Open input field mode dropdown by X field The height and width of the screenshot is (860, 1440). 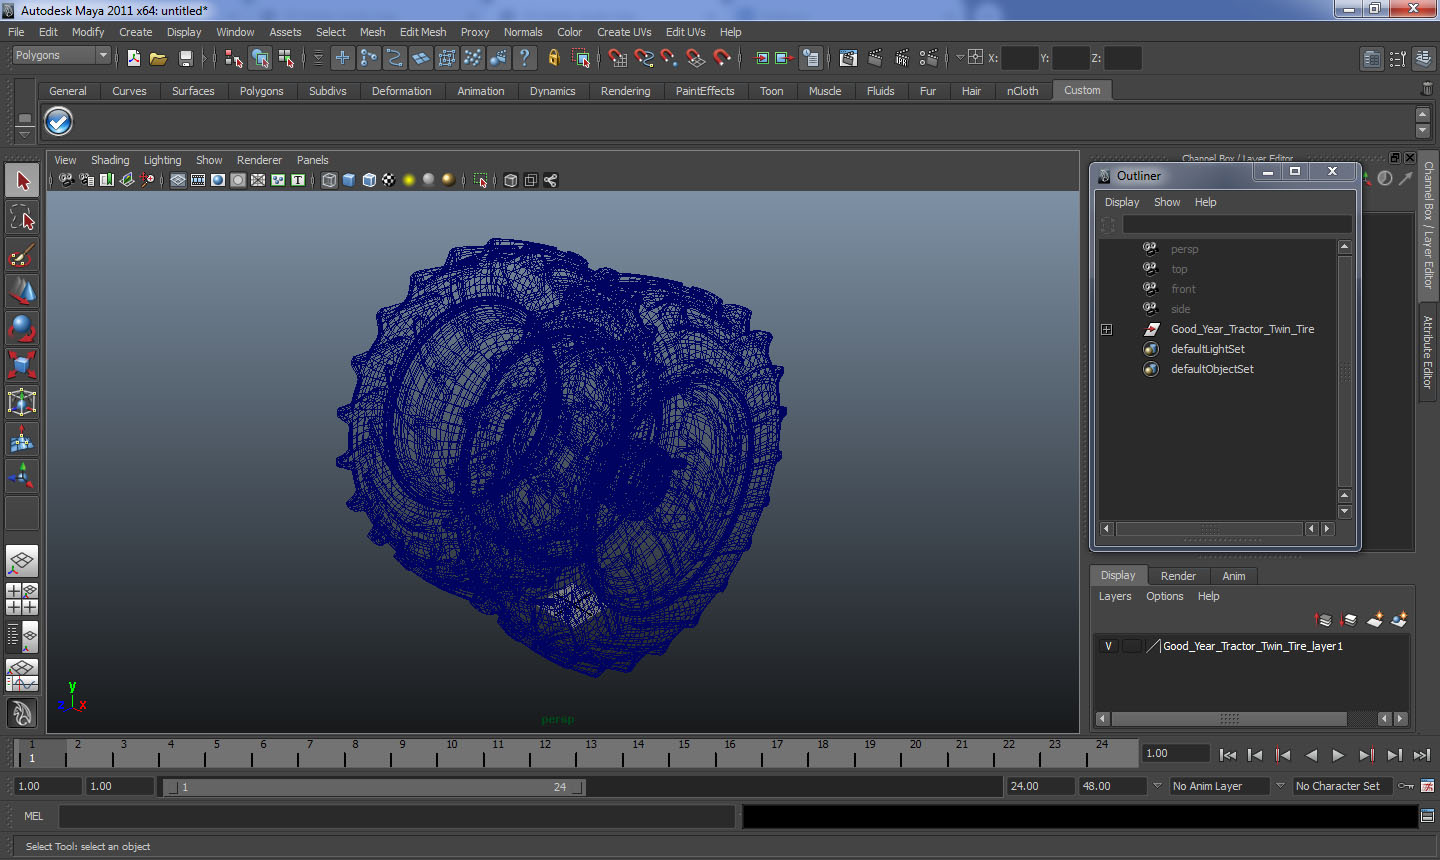pos(960,58)
